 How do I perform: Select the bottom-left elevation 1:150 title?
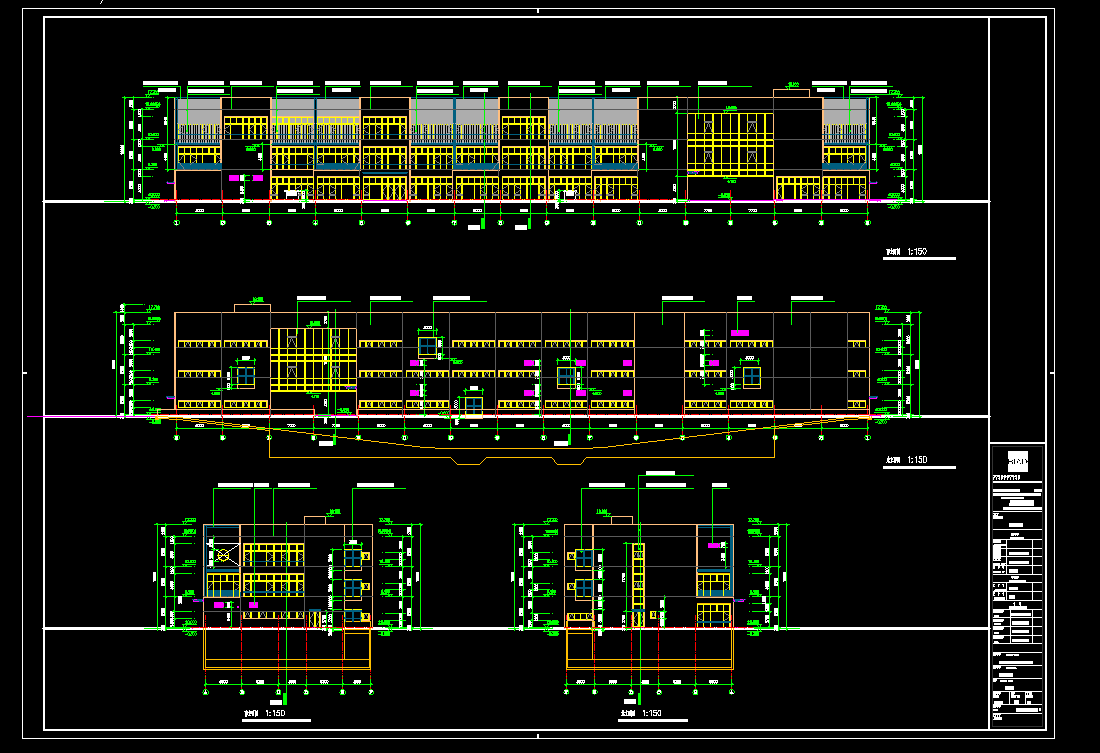[x=265, y=714]
